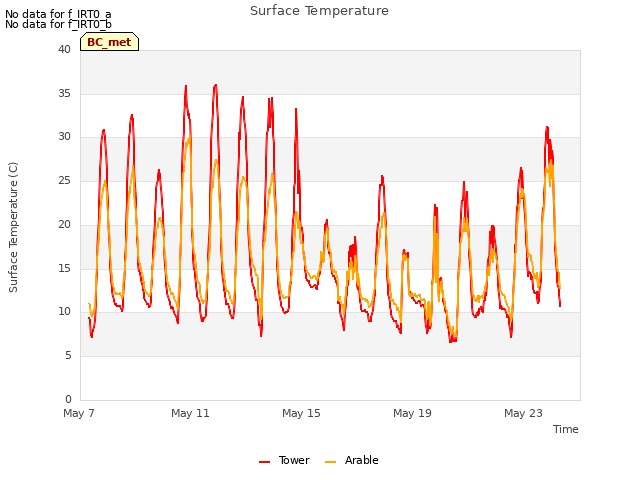Click the May 11 x-axis label
The height and width of the screenshot is (480, 640).
point(190,413)
